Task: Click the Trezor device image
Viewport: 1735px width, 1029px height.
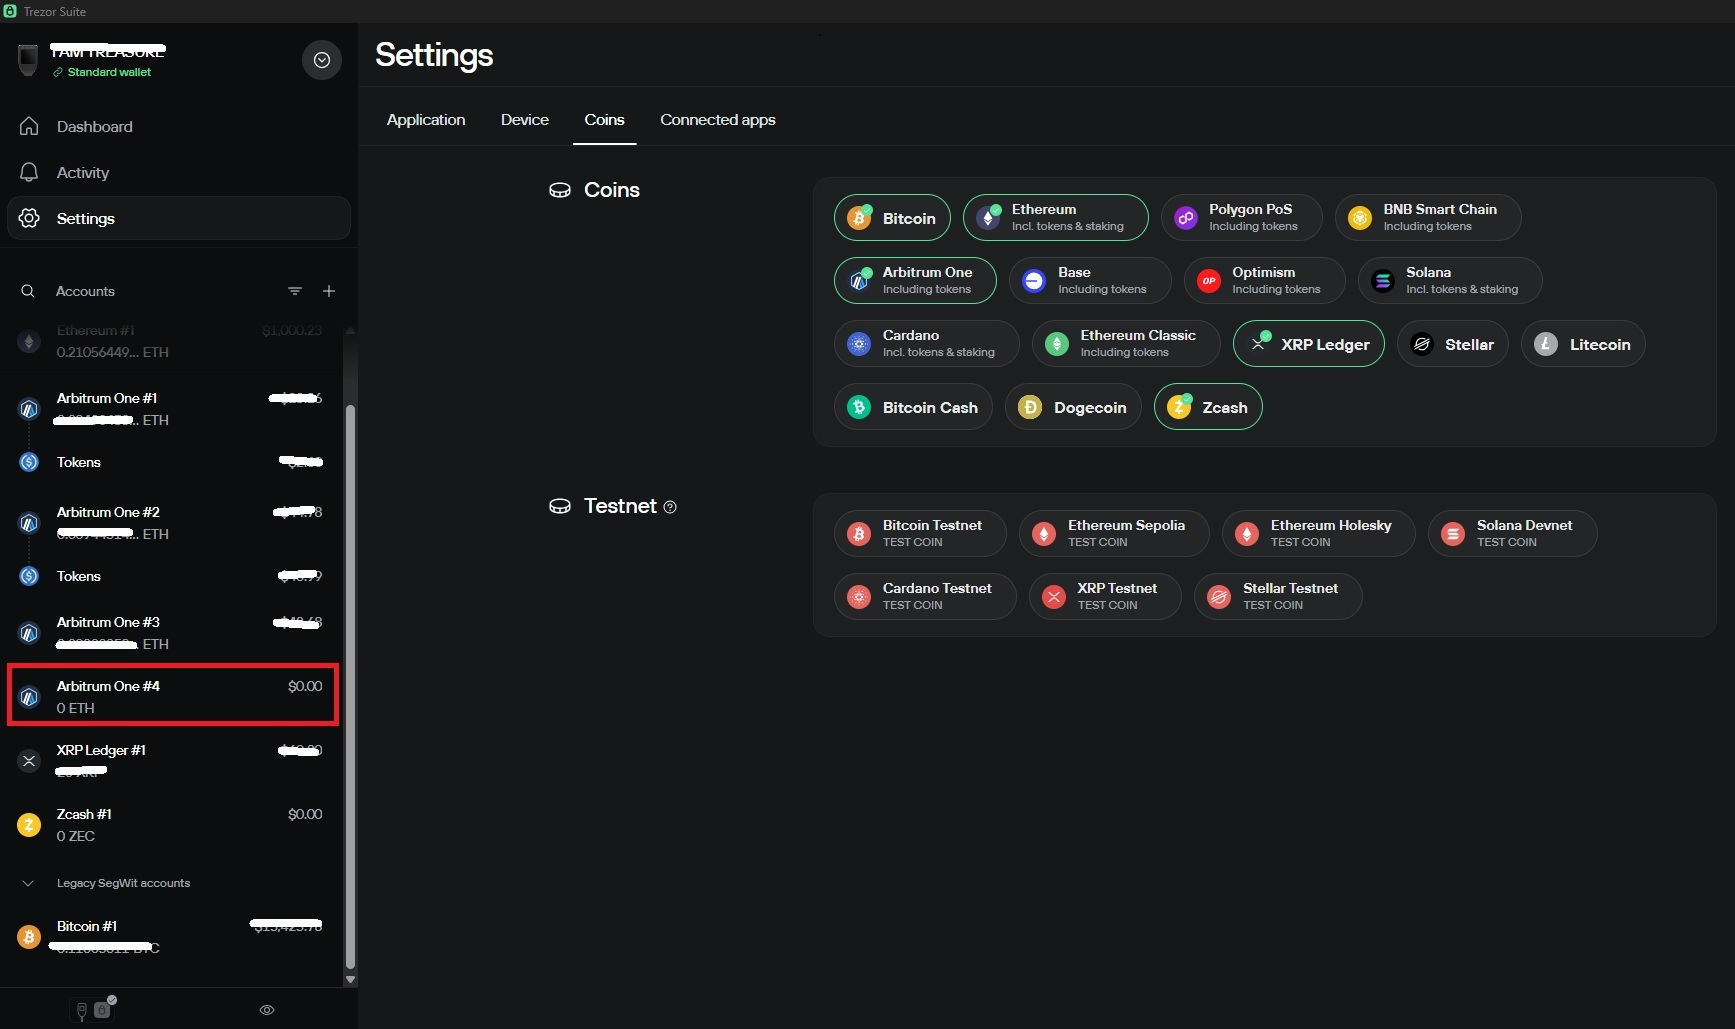Action: pos(28,60)
